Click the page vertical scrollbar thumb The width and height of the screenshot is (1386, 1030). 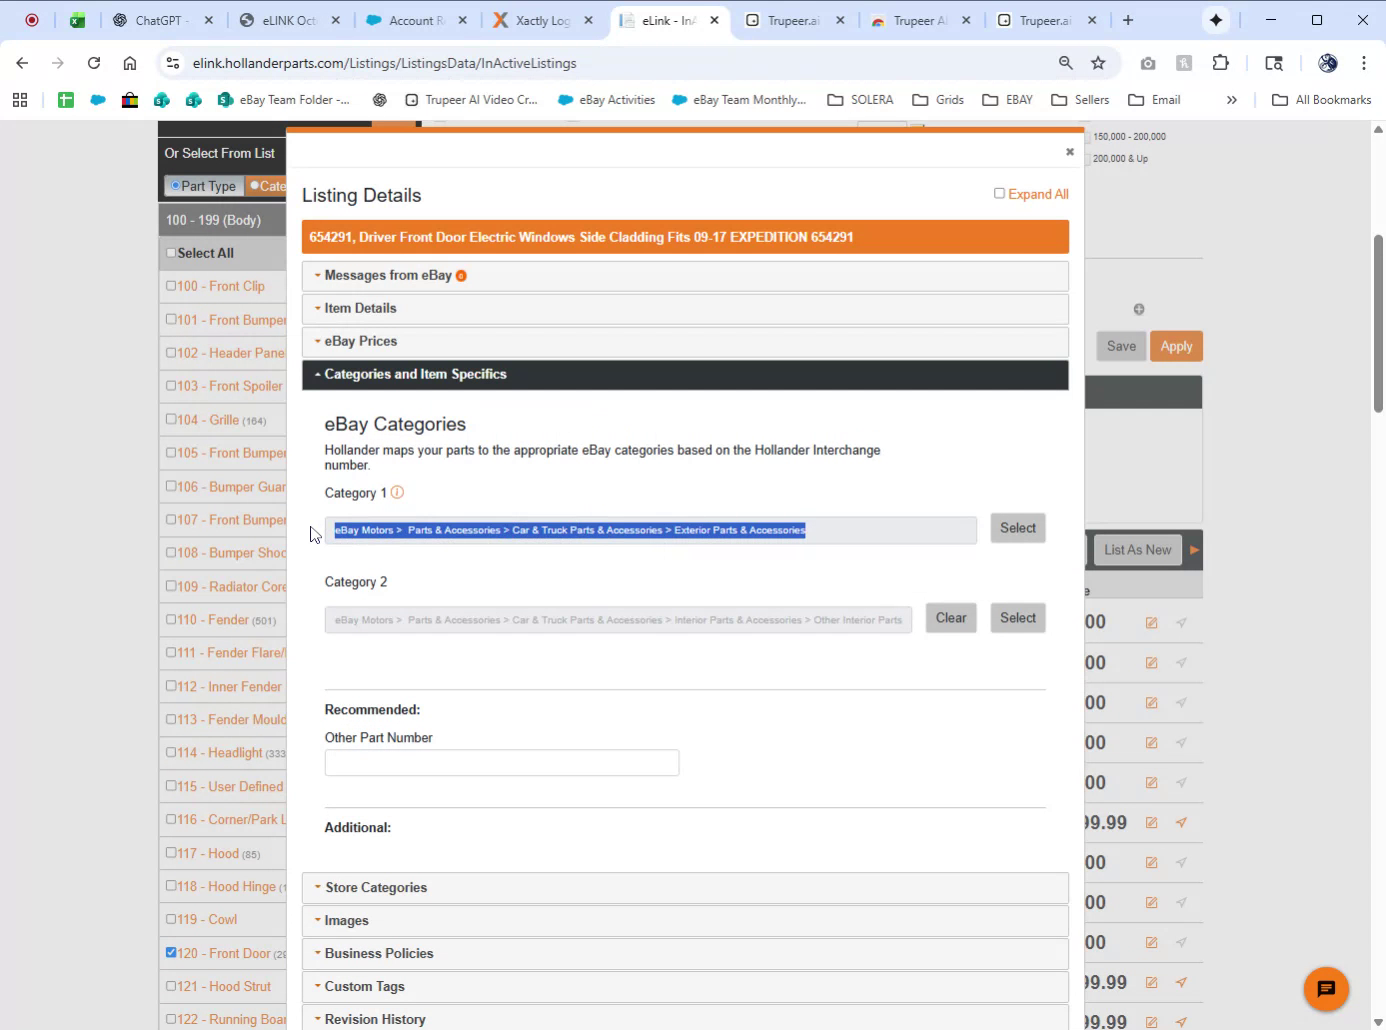[x=1378, y=323]
